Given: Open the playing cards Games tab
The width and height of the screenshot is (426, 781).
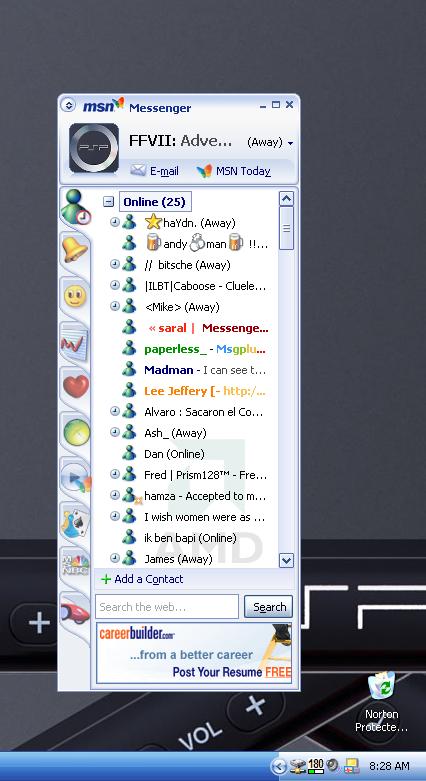Looking at the screenshot, I should pyautogui.click(x=75, y=522).
